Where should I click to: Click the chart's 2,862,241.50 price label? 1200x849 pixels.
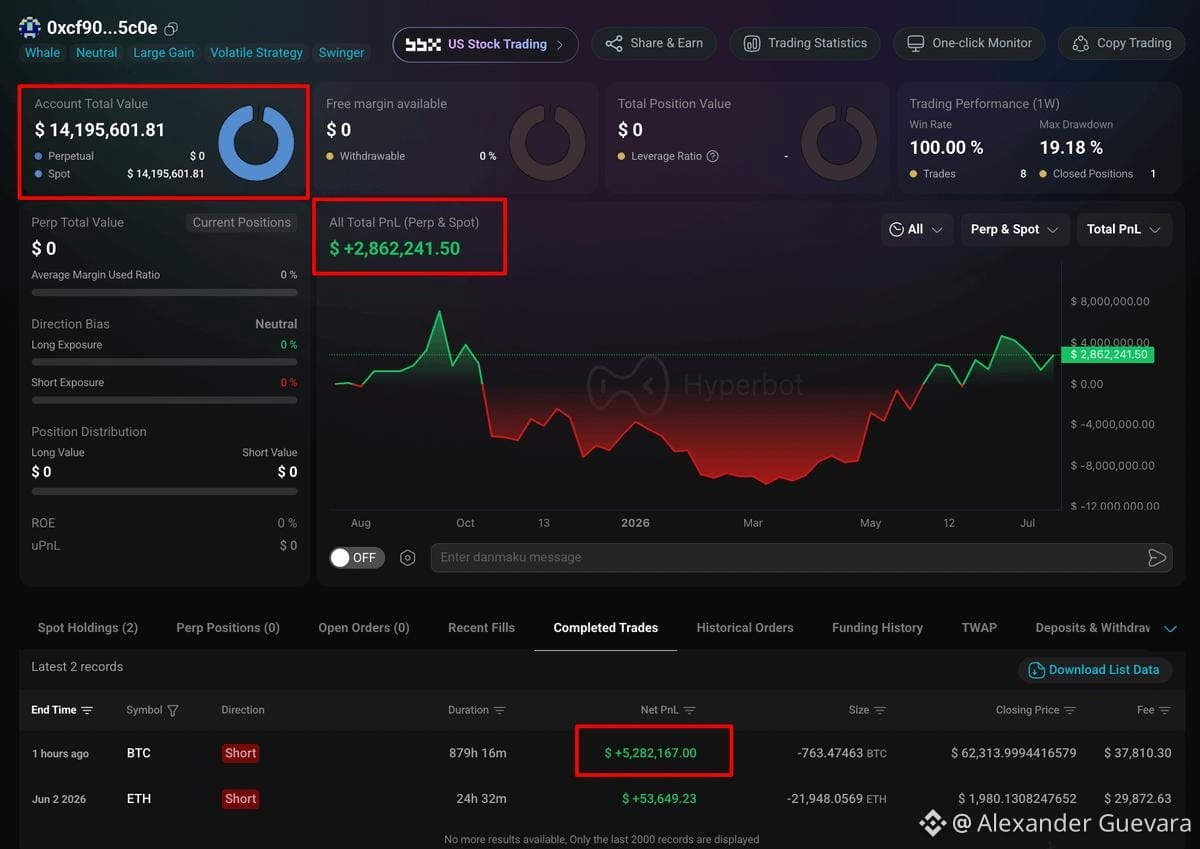tap(1110, 355)
